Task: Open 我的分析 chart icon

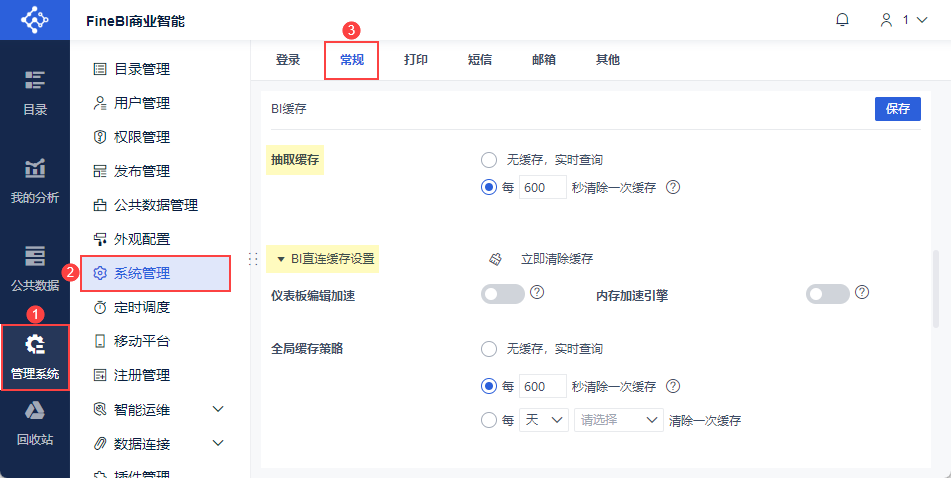Action: pos(35,169)
